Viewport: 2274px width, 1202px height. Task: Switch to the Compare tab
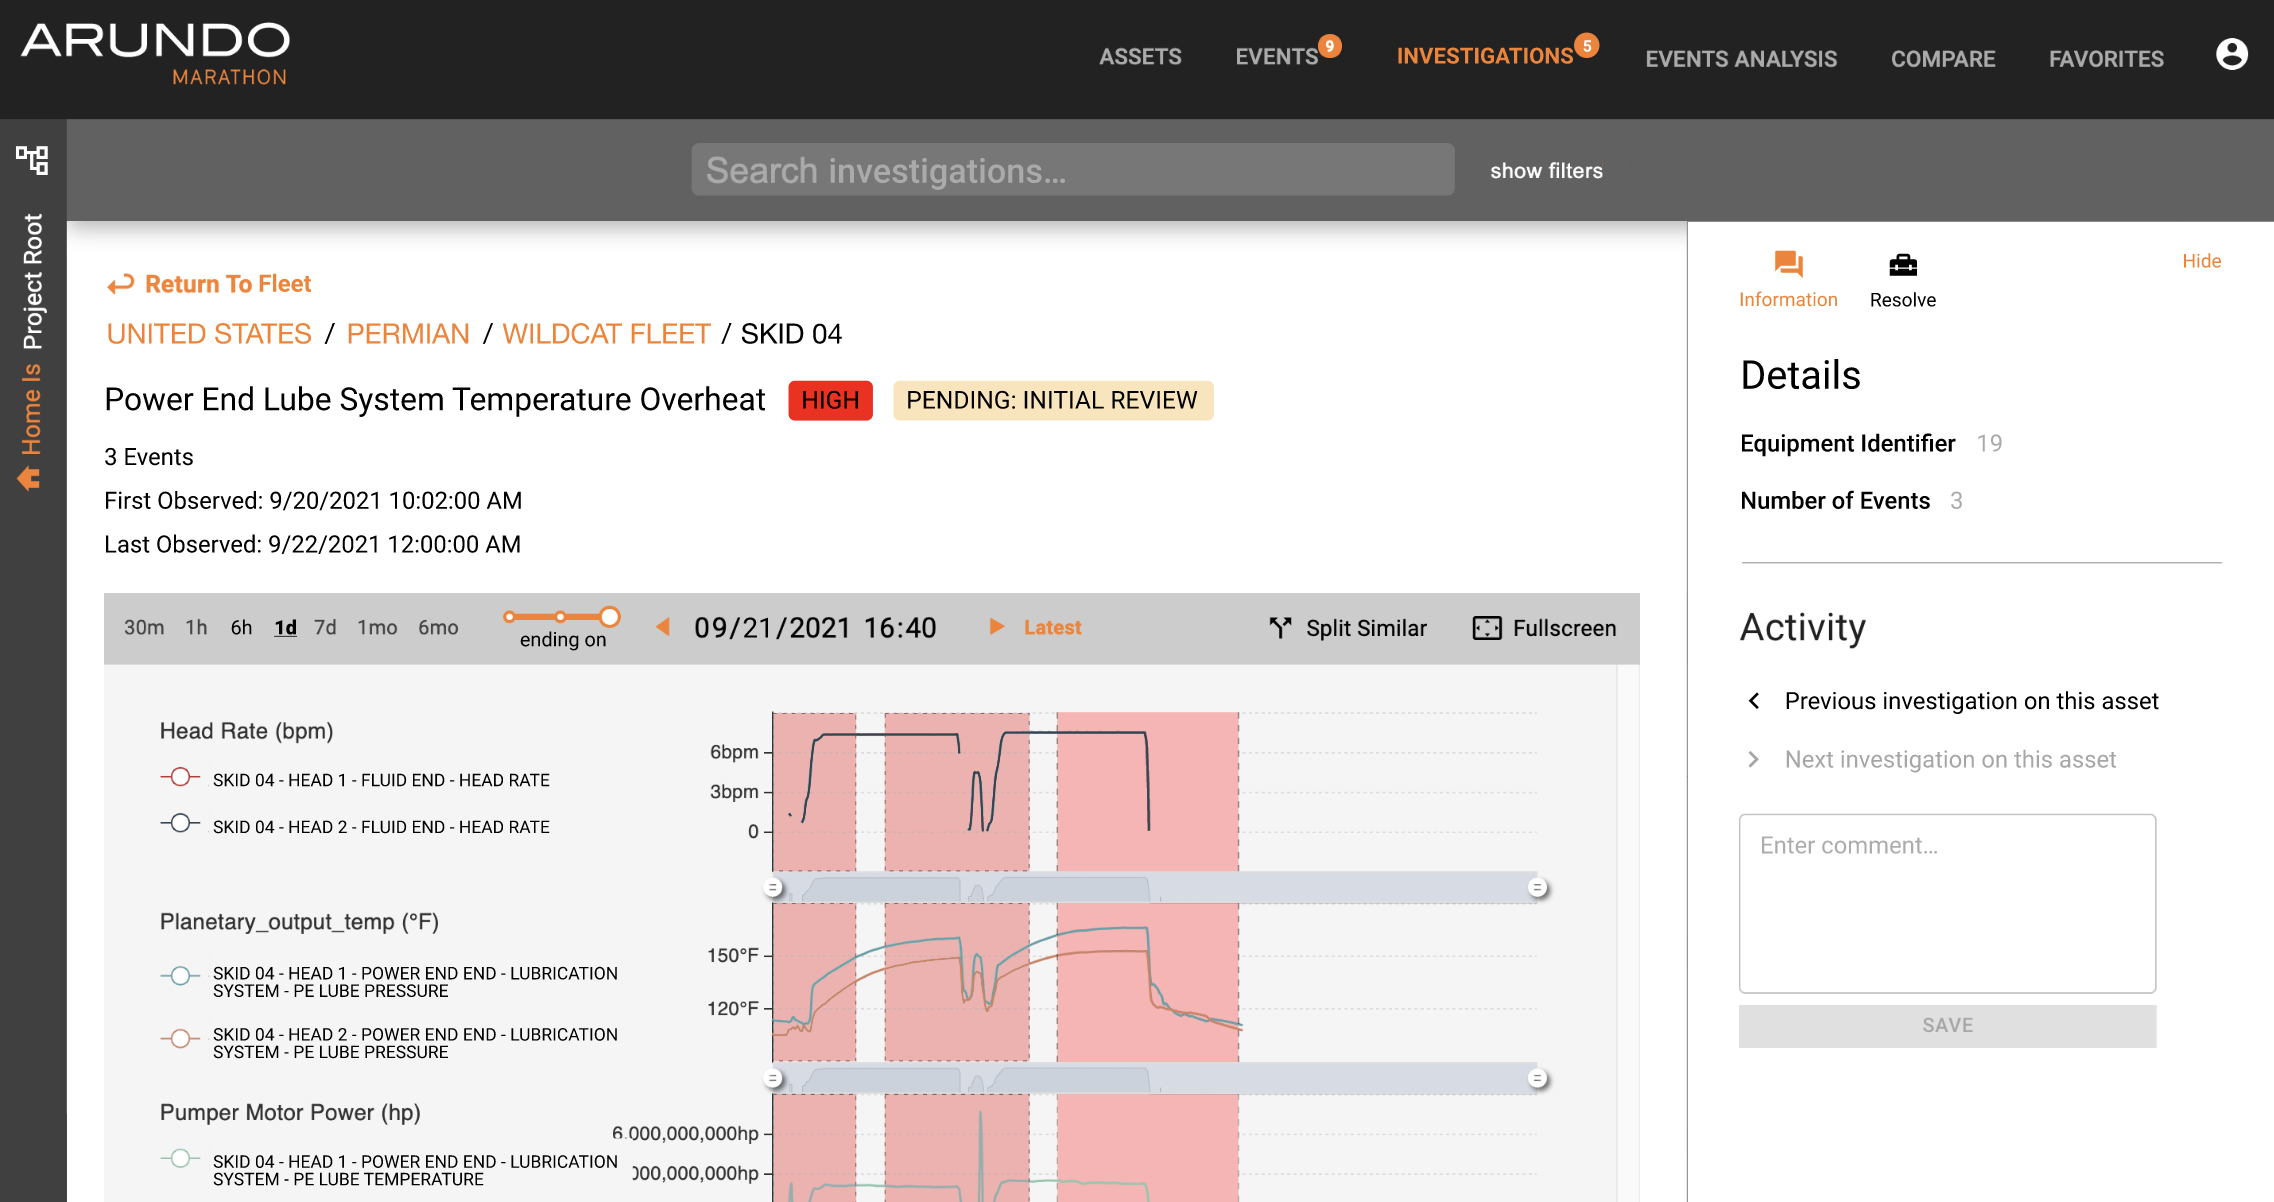pos(1942,59)
